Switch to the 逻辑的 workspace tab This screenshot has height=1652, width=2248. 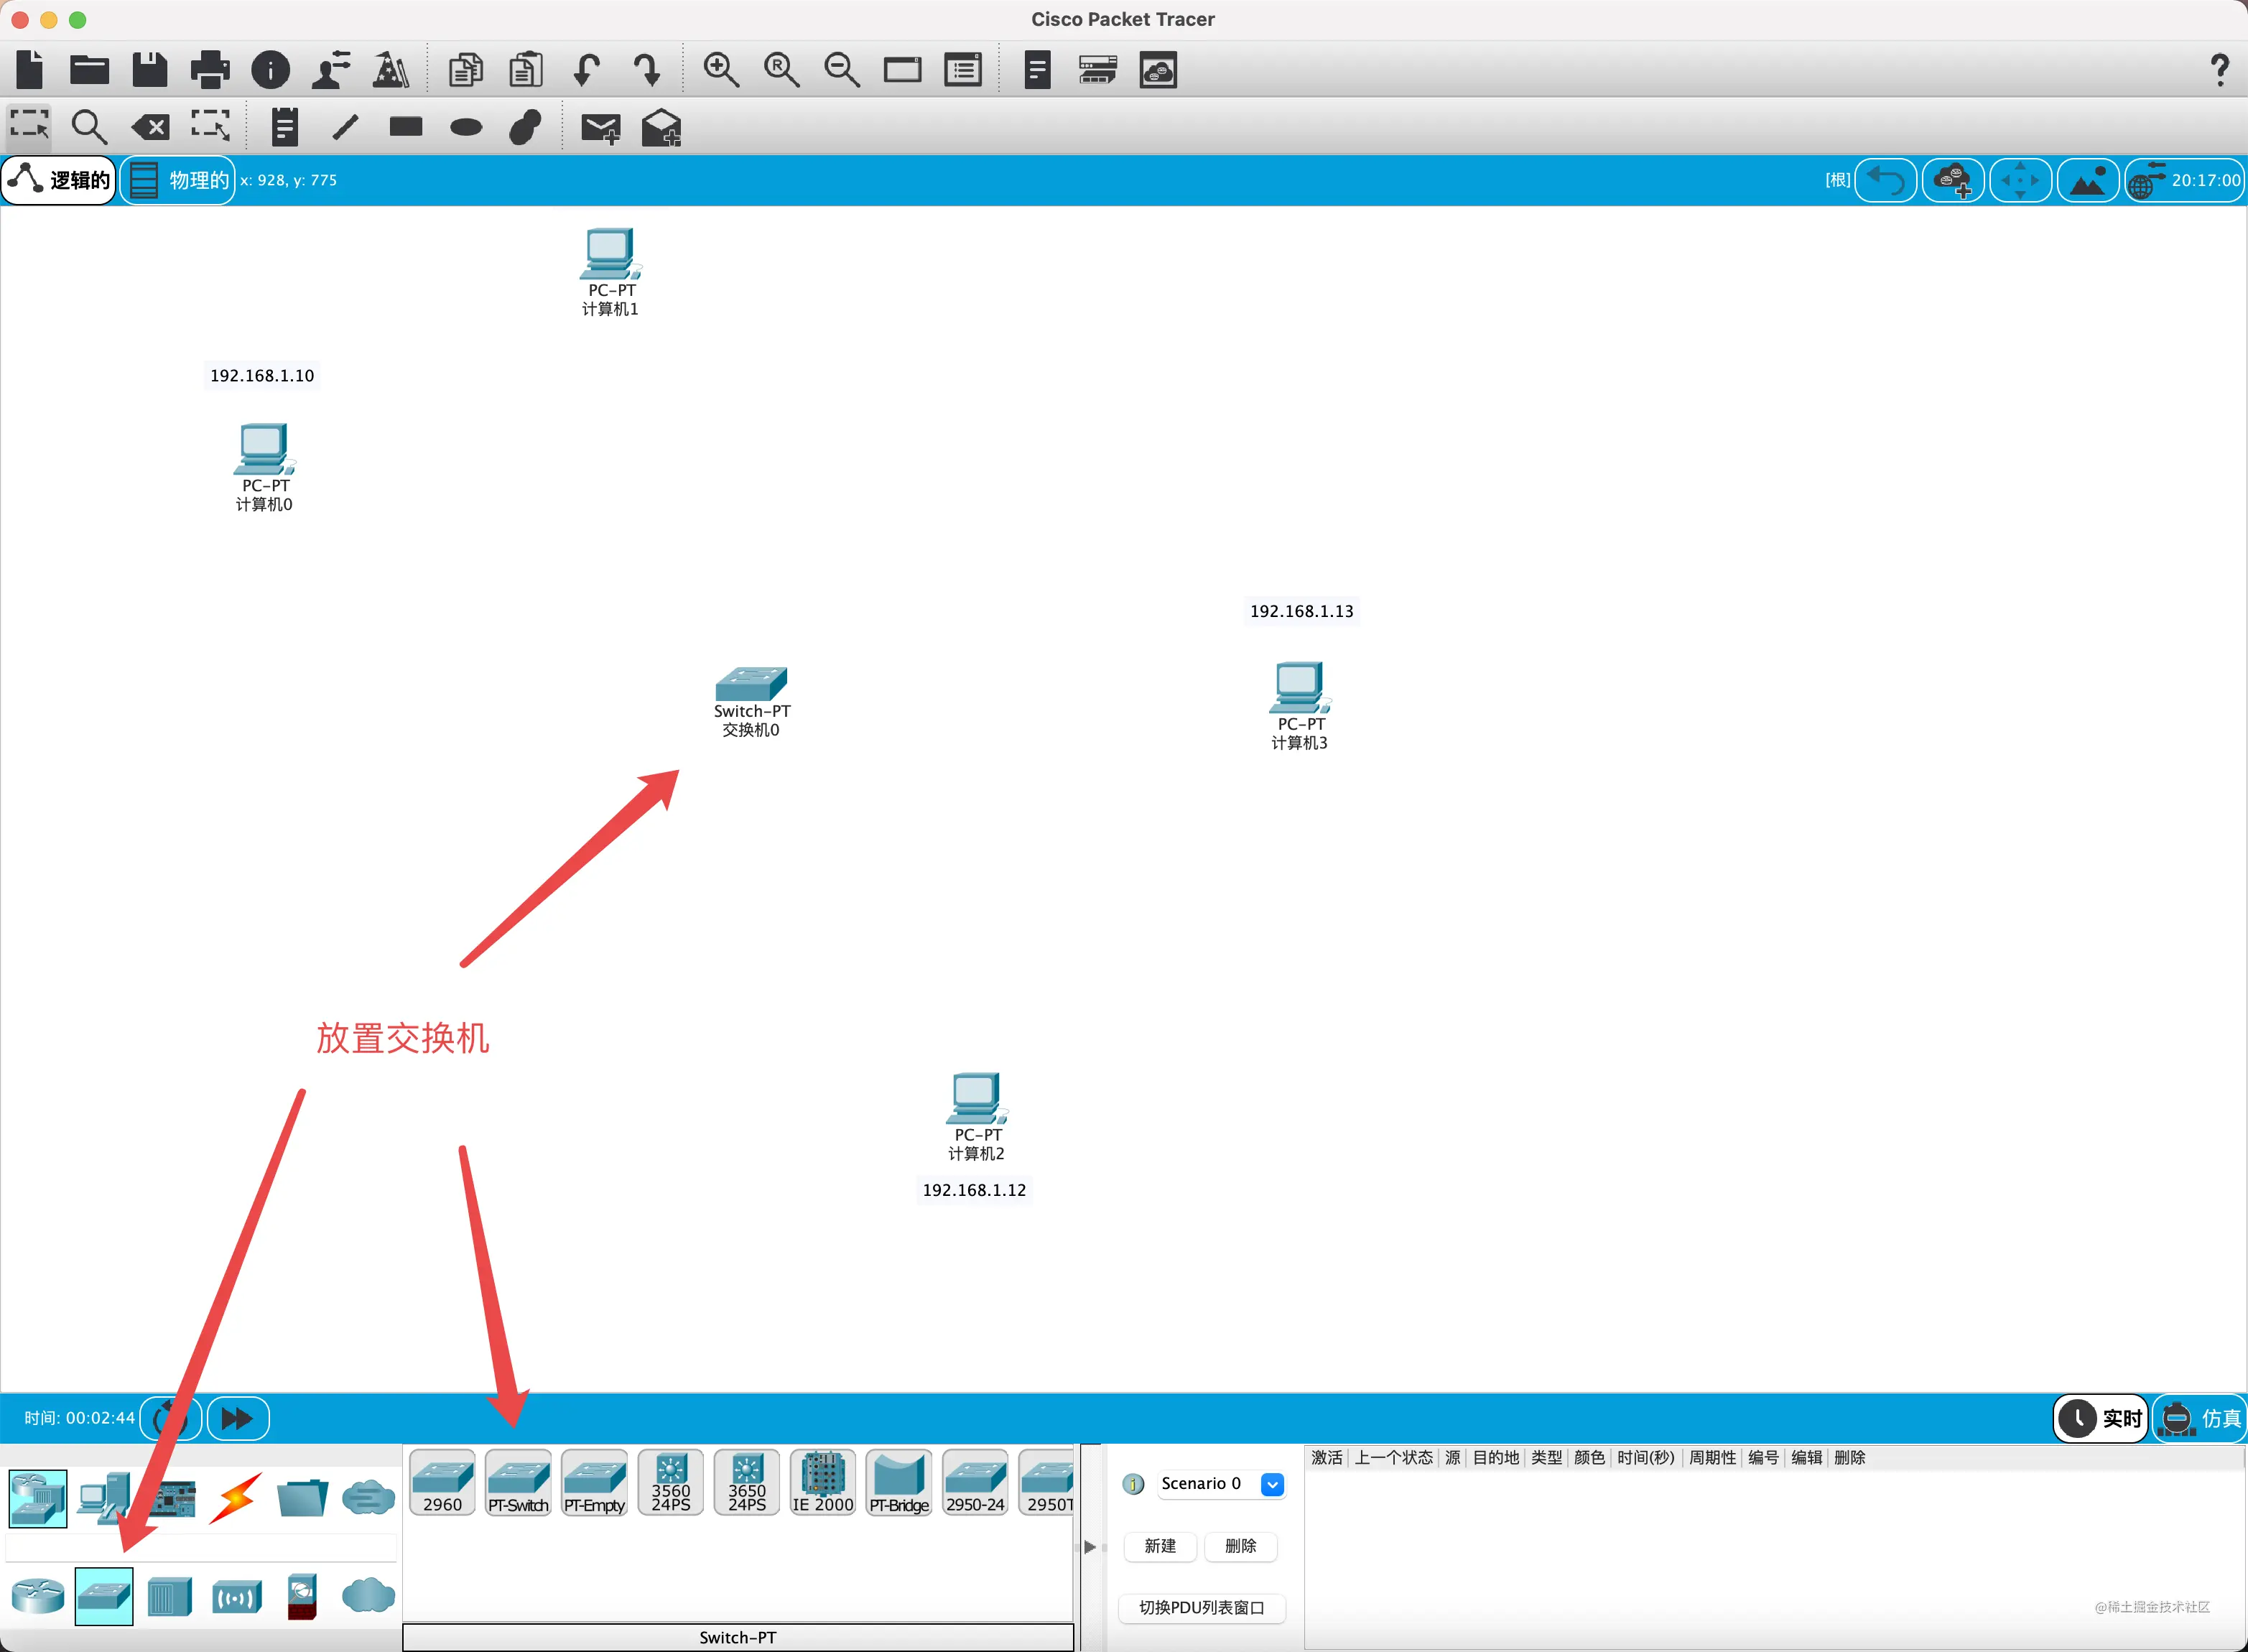pyautogui.click(x=59, y=180)
